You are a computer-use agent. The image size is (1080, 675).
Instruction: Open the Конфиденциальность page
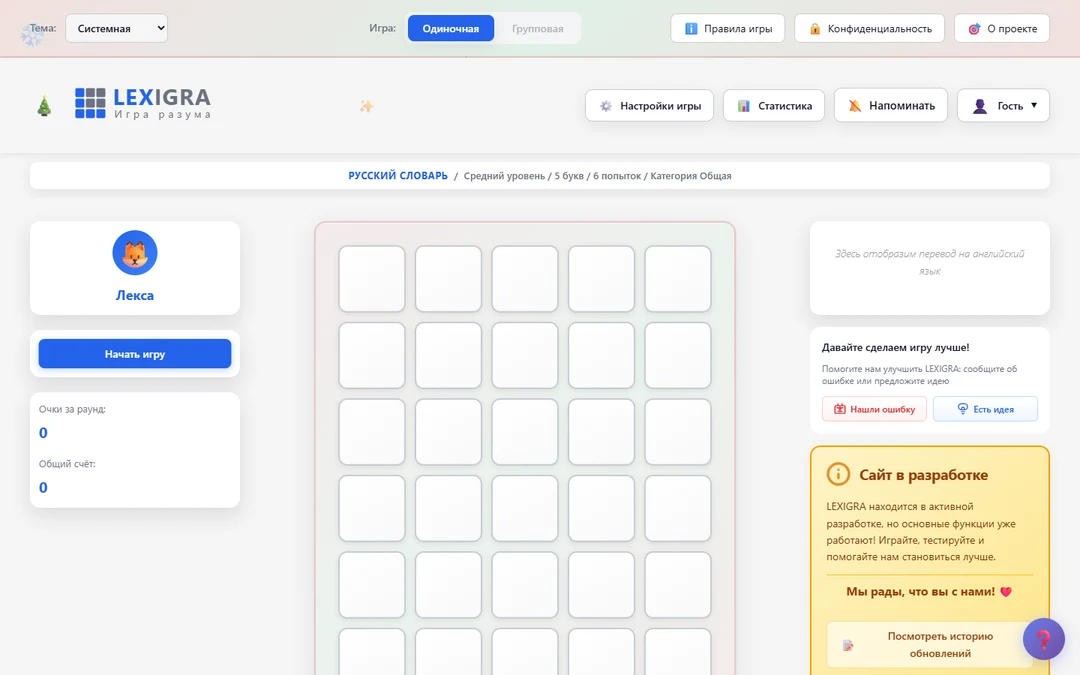click(x=869, y=28)
